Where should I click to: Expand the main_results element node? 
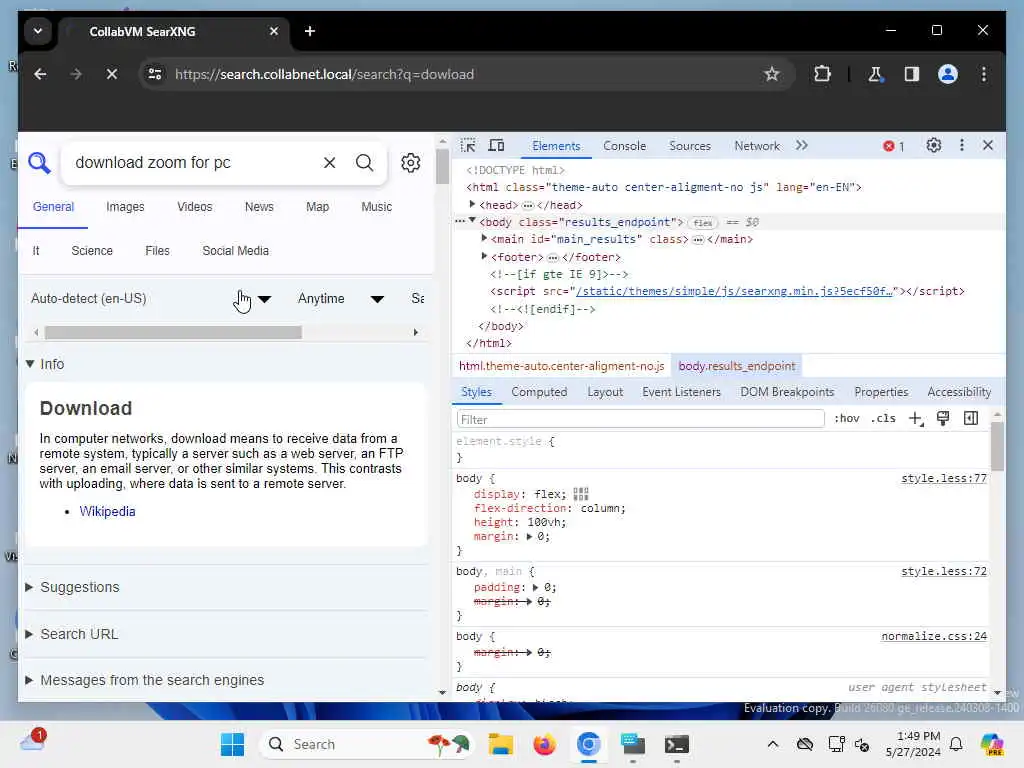point(484,238)
